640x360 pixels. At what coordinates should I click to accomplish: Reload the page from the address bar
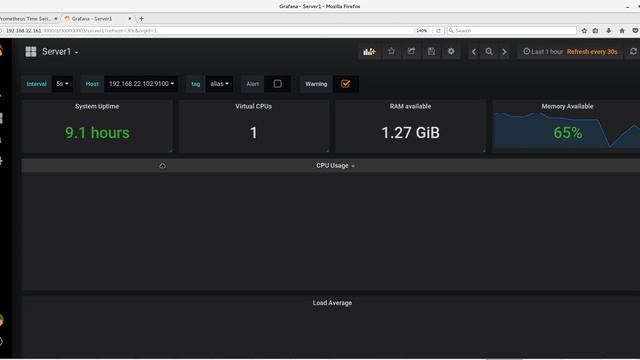(x=438, y=31)
